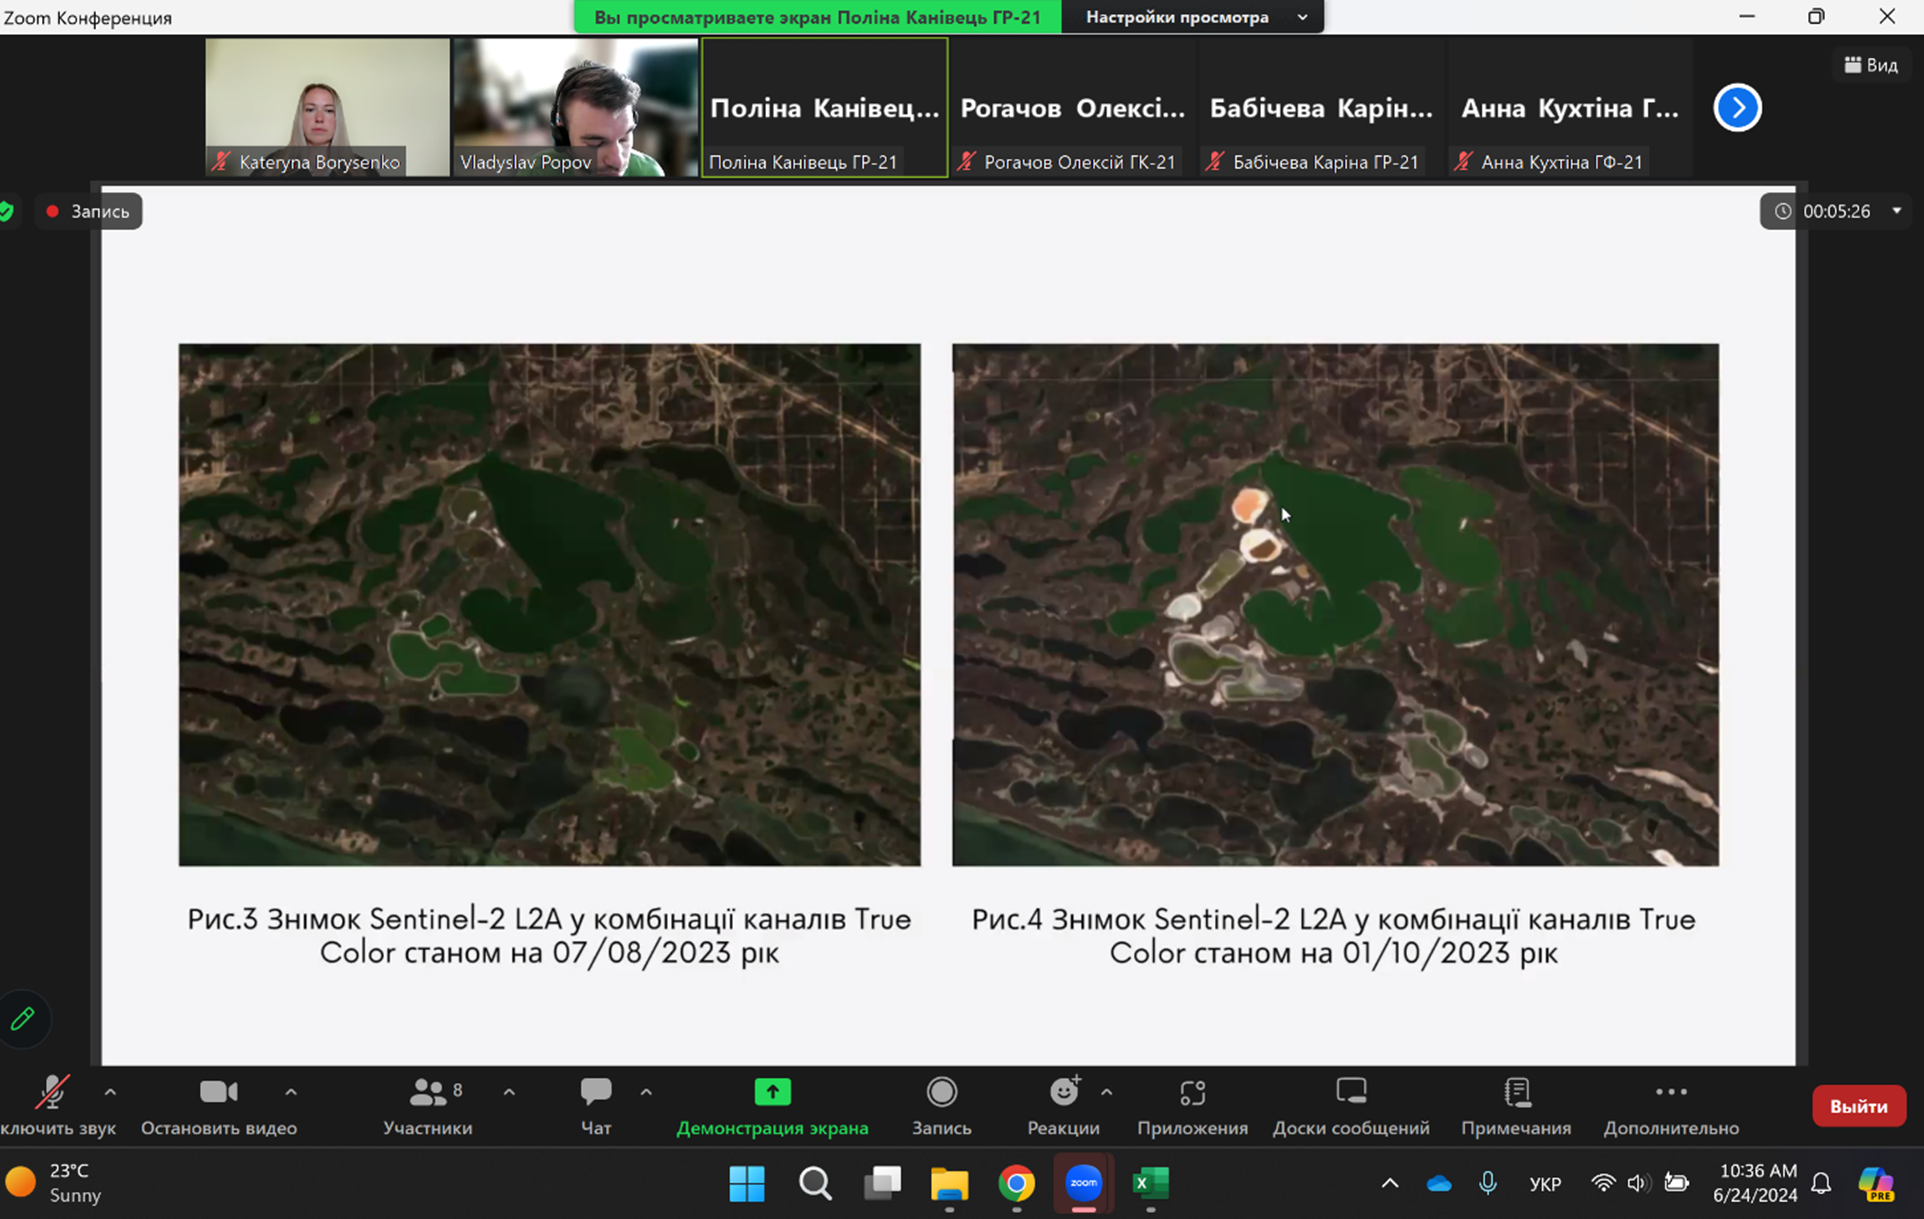Open Excel from the Windows taskbar
The height and width of the screenshot is (1219, 1924).
[x=1150, y=1184]
